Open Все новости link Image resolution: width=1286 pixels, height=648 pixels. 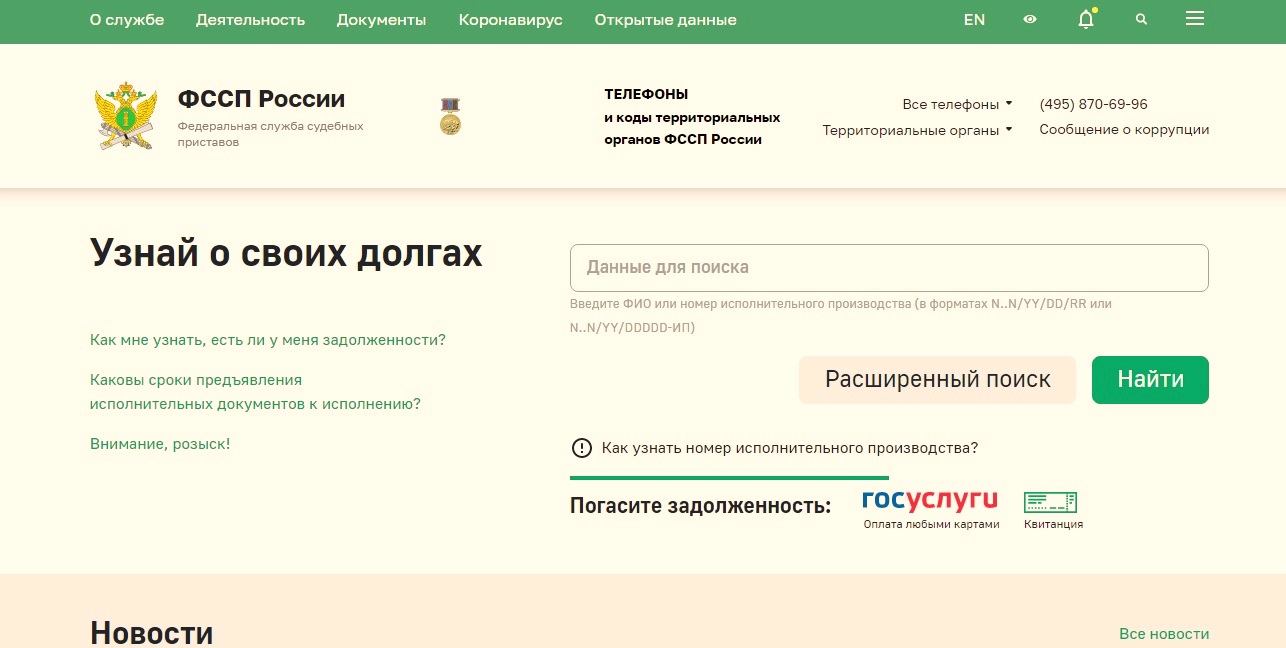[1165, 633]
